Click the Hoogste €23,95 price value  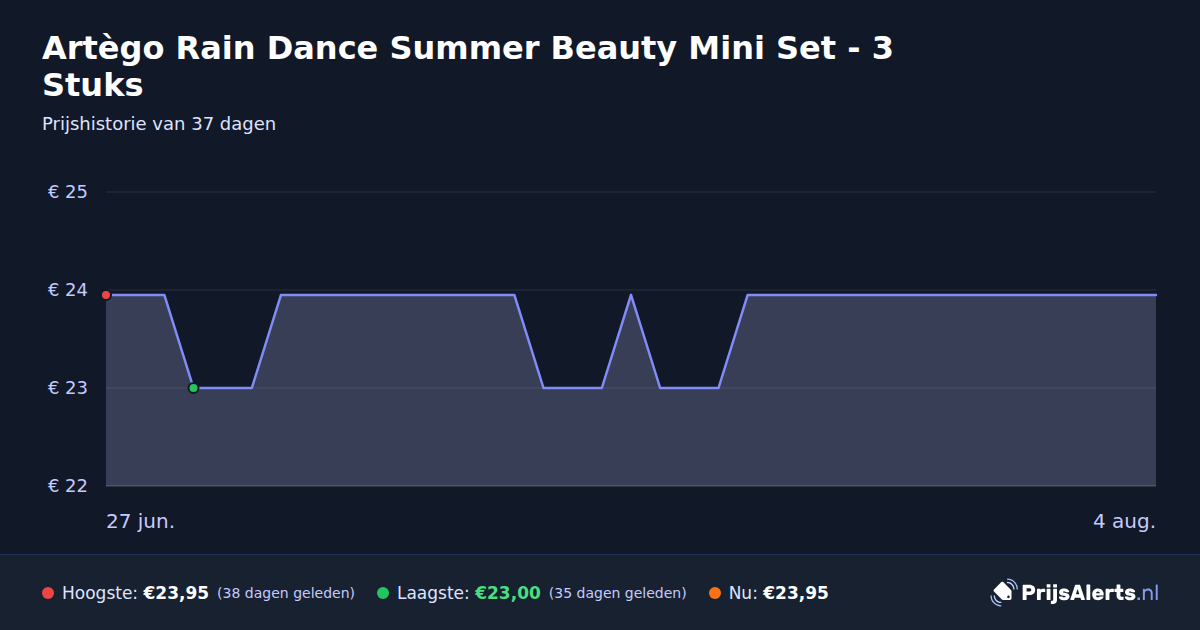click(x=176, y=593)
